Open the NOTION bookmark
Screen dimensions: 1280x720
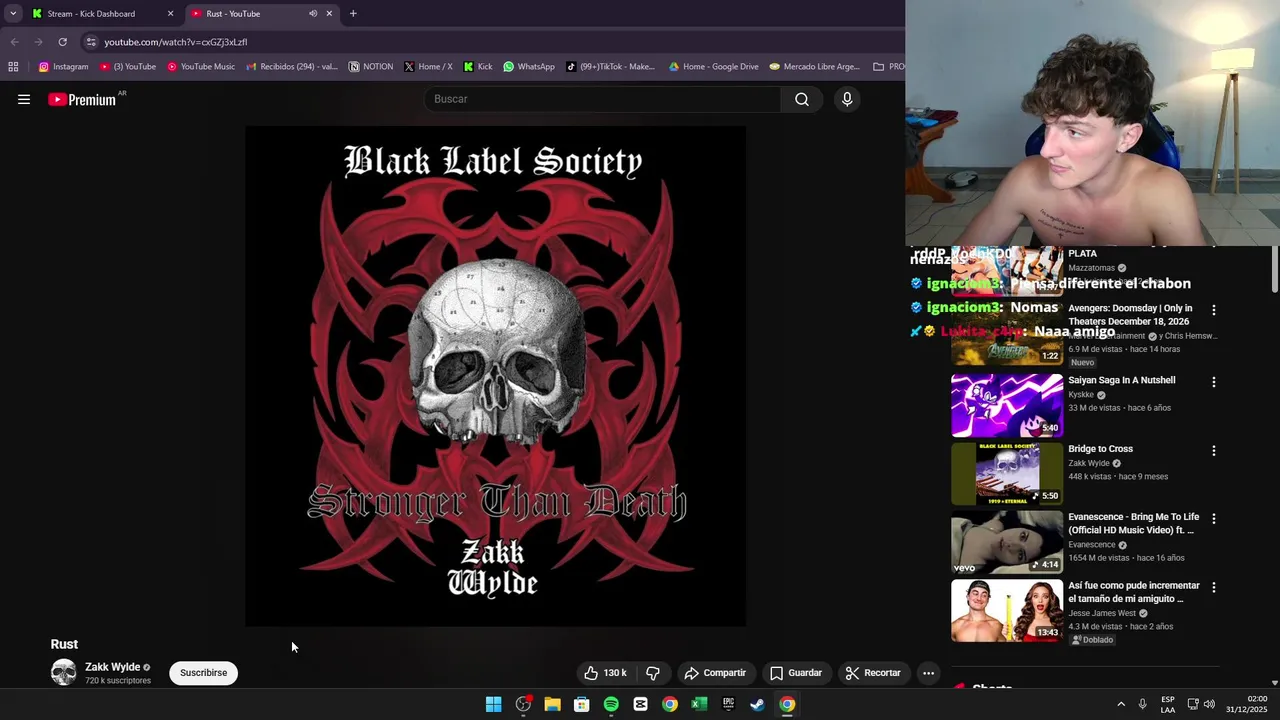coord(371,67)
